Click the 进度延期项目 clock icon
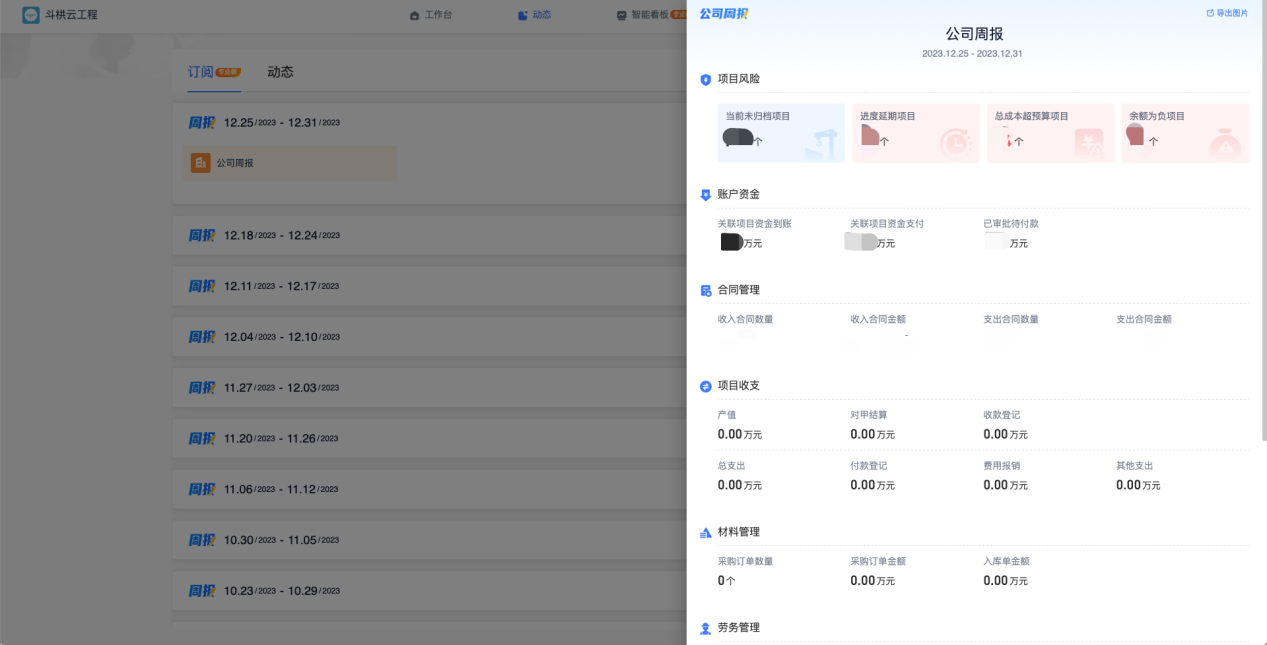Image resolution: width=1267 pixels, height=645 pixels. pos(957,145)
